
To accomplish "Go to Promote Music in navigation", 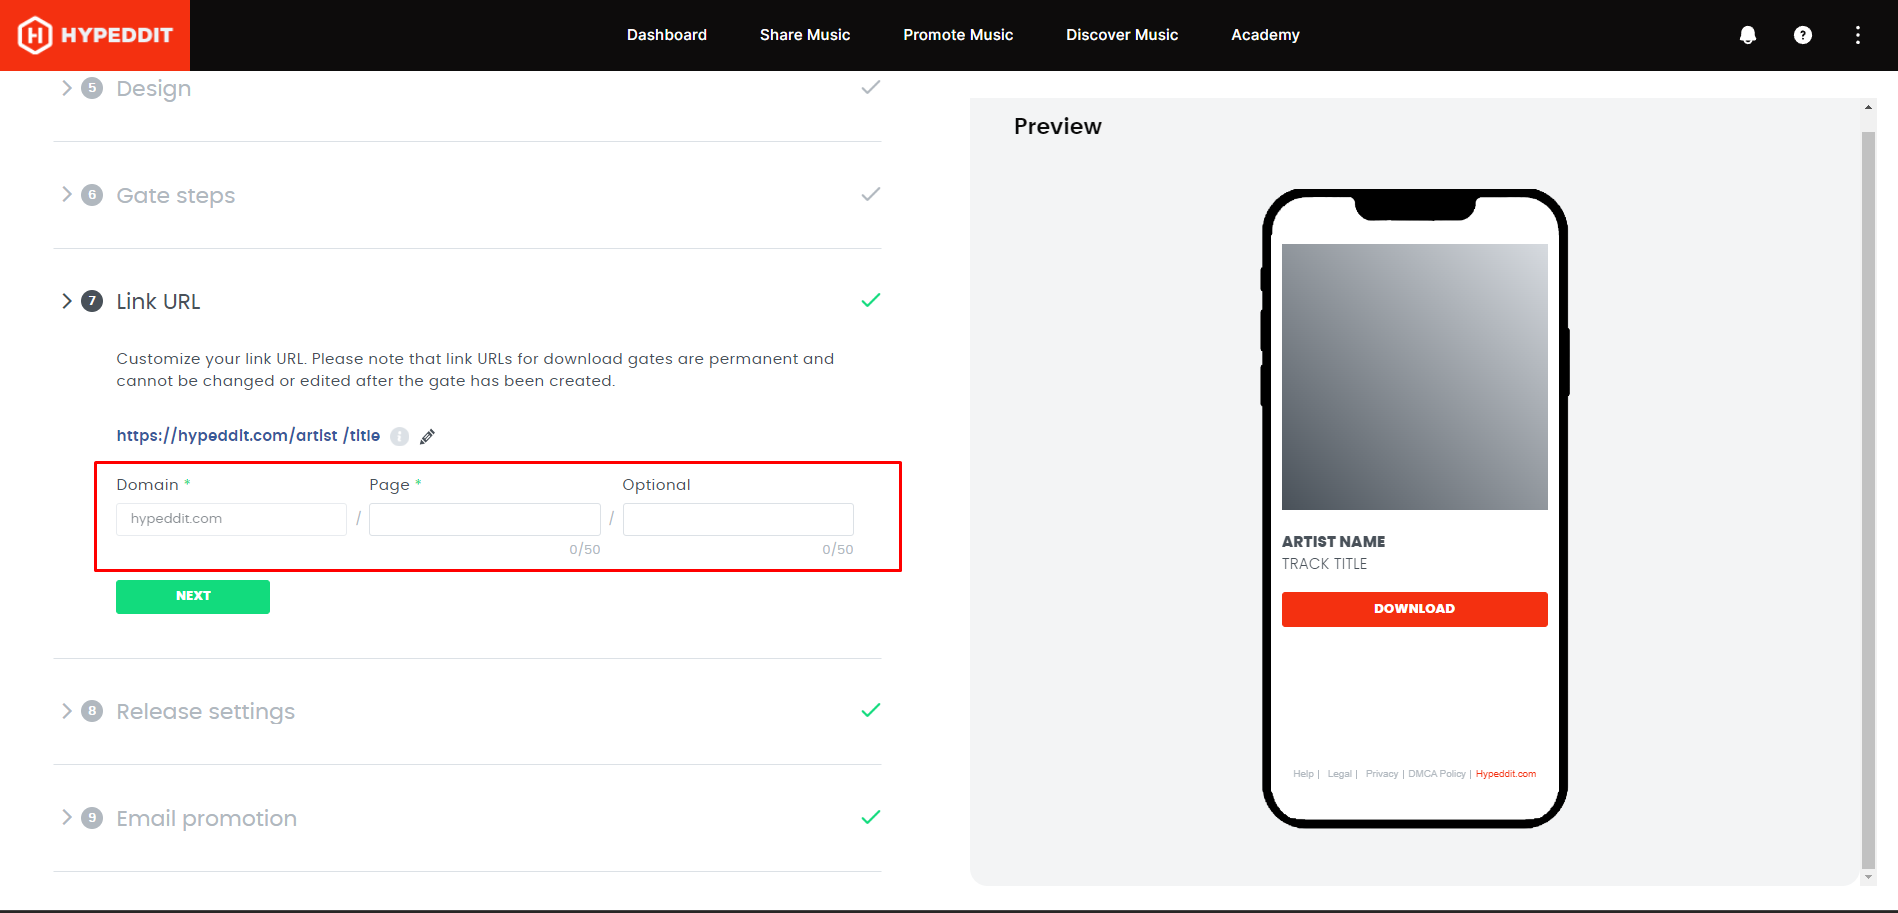I will tap(957, 35).
